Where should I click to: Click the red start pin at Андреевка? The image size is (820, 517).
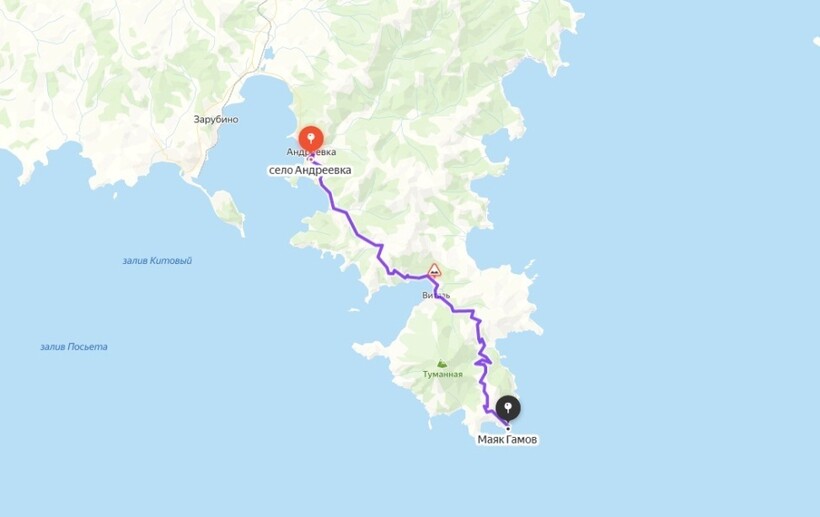(311, 139)
